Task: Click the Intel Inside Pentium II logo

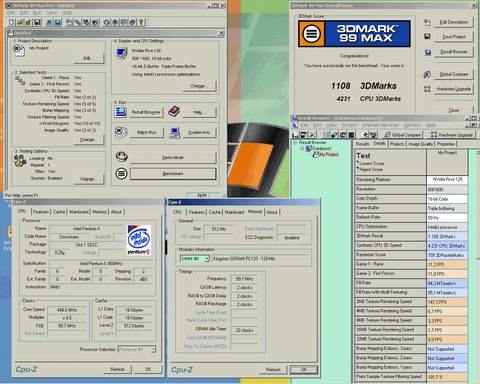Action: coord(139,240)
